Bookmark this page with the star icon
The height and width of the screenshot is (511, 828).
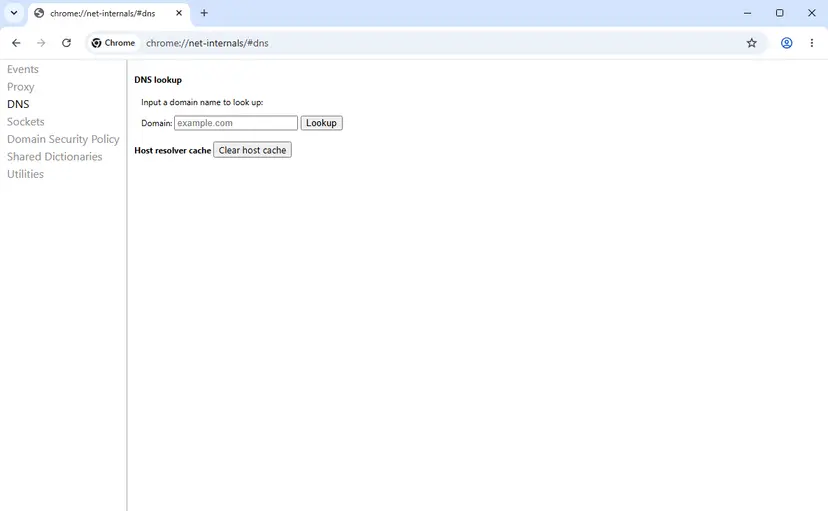click(x=751, y=43)
